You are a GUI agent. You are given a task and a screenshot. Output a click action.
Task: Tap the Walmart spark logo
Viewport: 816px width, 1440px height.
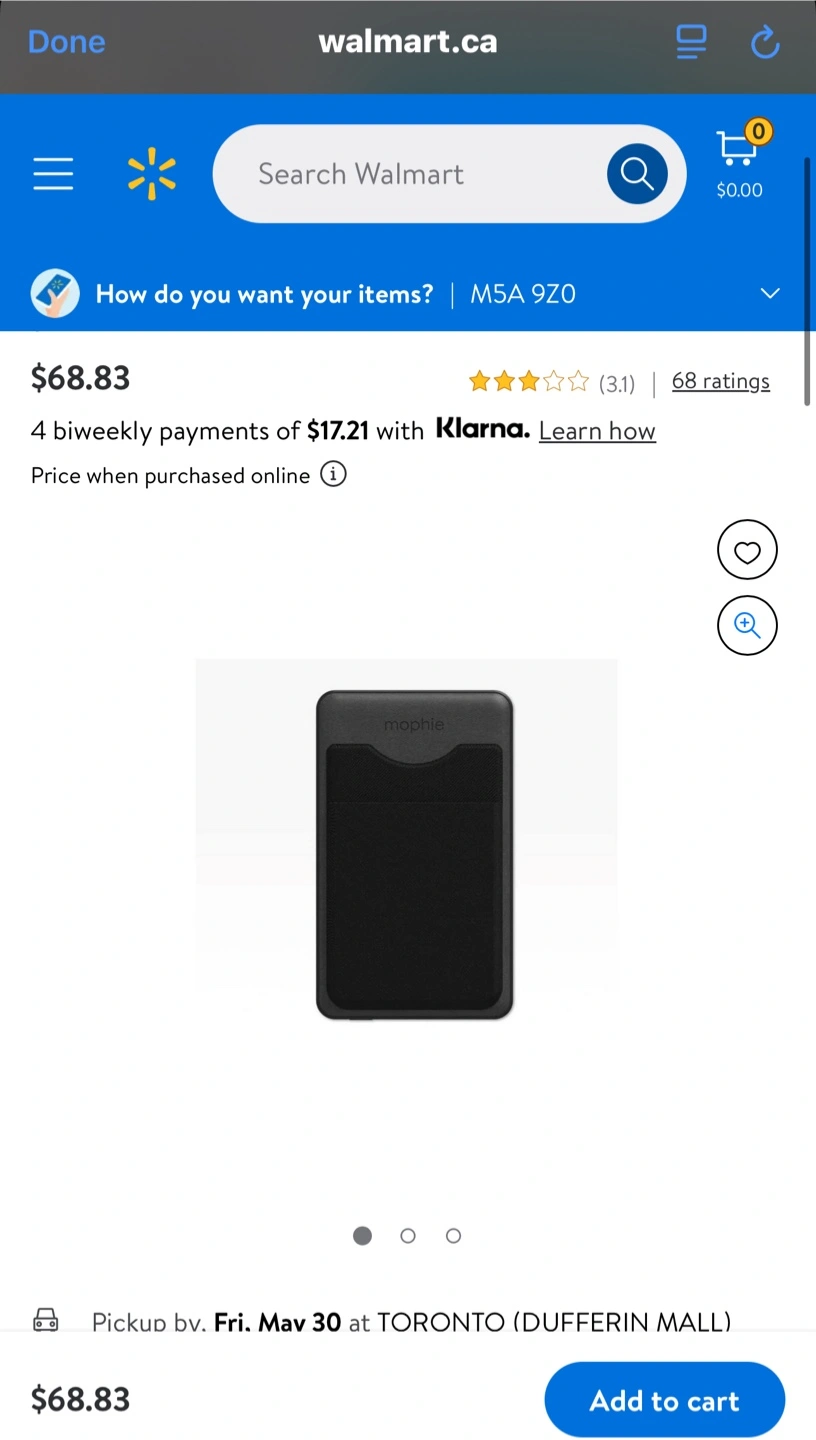[152, 173]
